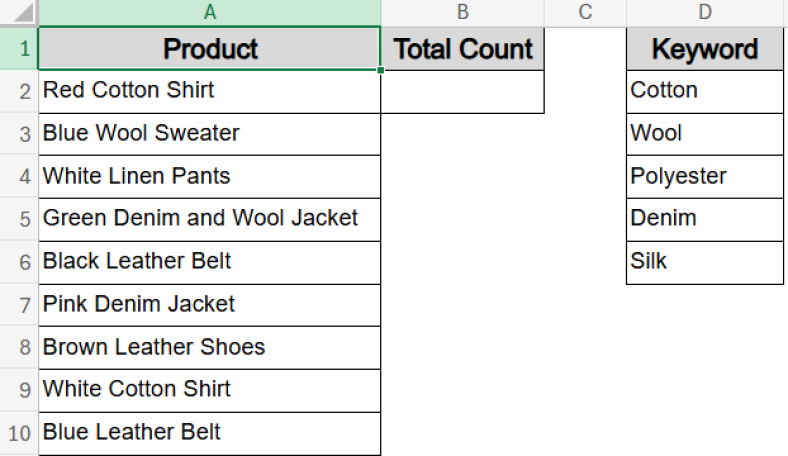Viewport: 788px width, 456px height.
Task: Select column B header
Action: 462,13
